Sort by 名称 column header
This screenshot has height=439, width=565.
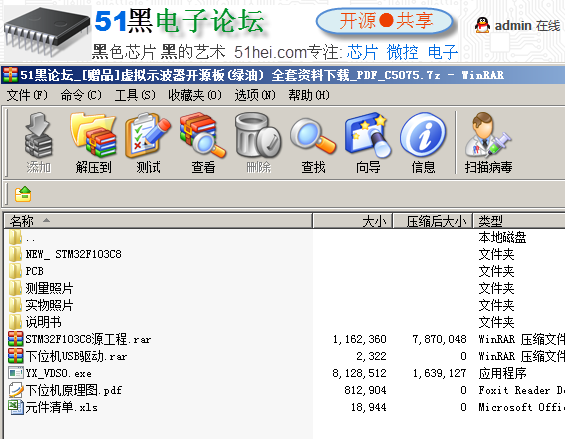click(x=158, y=221)
